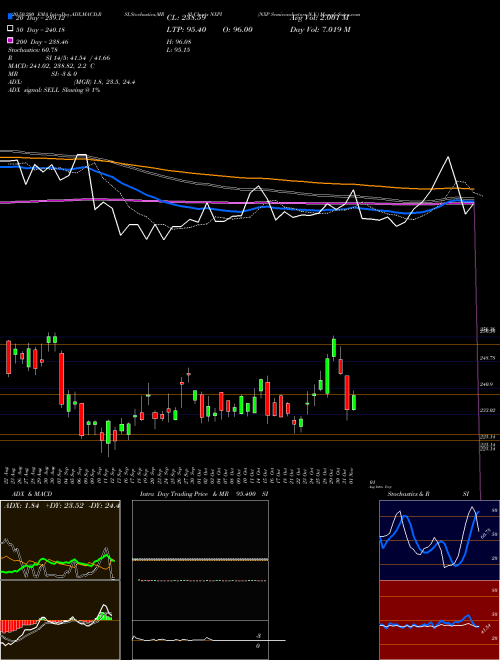The width and height of the screenshot is (500, 660).
Task: Click the tallest green candlestick near 256
Action: 334,348
